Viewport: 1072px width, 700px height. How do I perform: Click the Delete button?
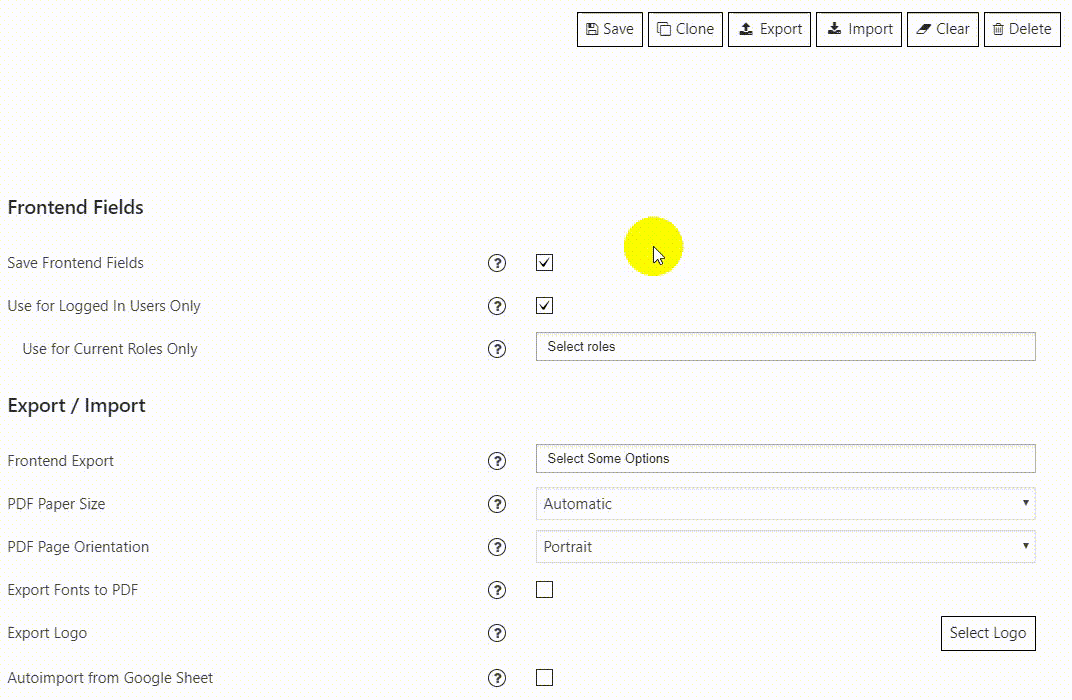click(1022, 29)
